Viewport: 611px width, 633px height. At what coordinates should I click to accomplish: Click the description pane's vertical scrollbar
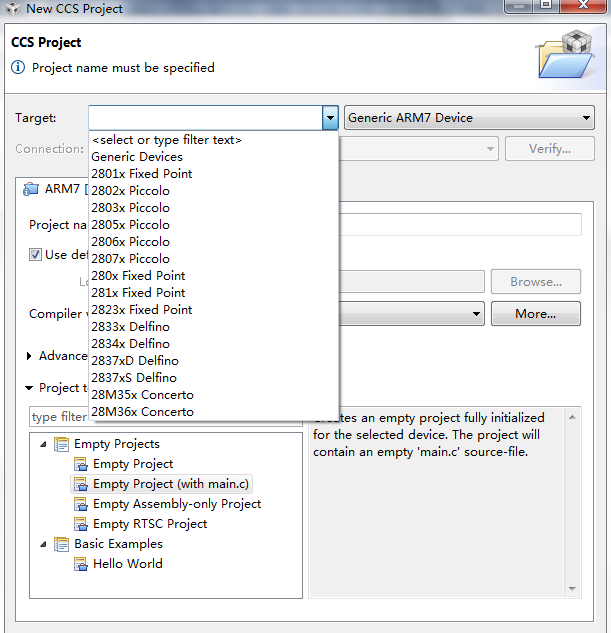click(573, 500)
